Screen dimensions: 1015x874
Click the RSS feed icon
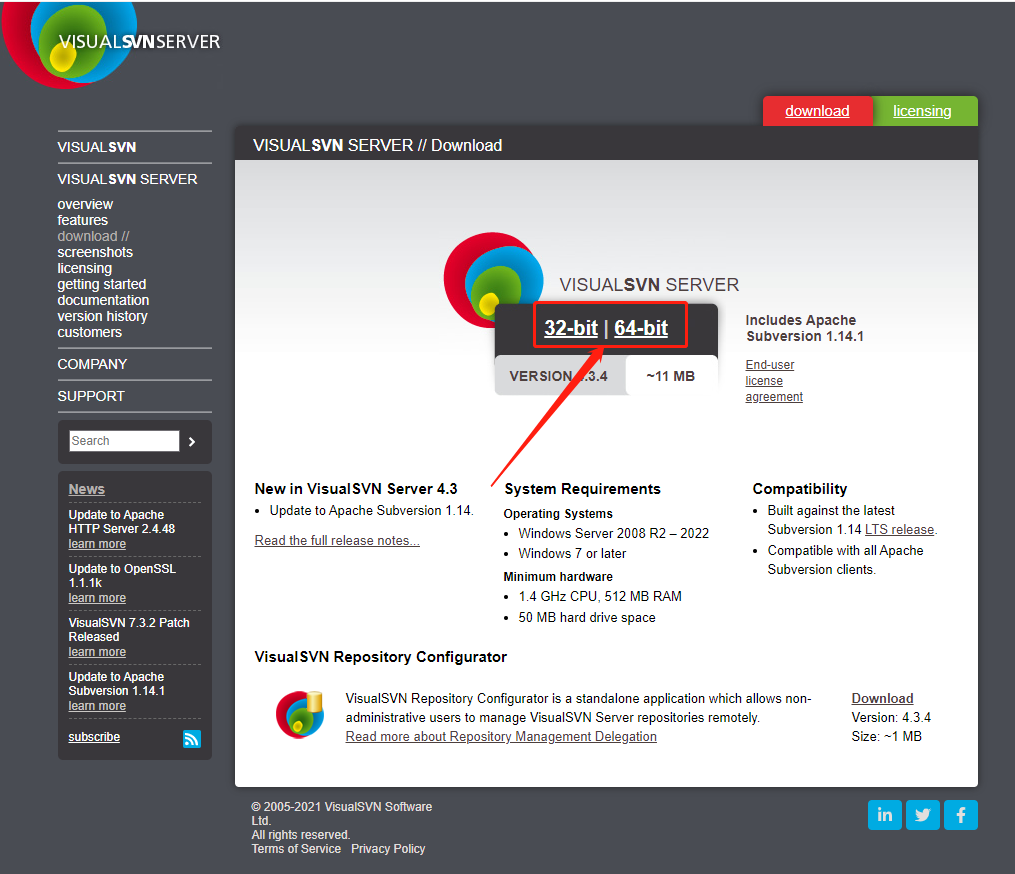click(x=192, y=739)
